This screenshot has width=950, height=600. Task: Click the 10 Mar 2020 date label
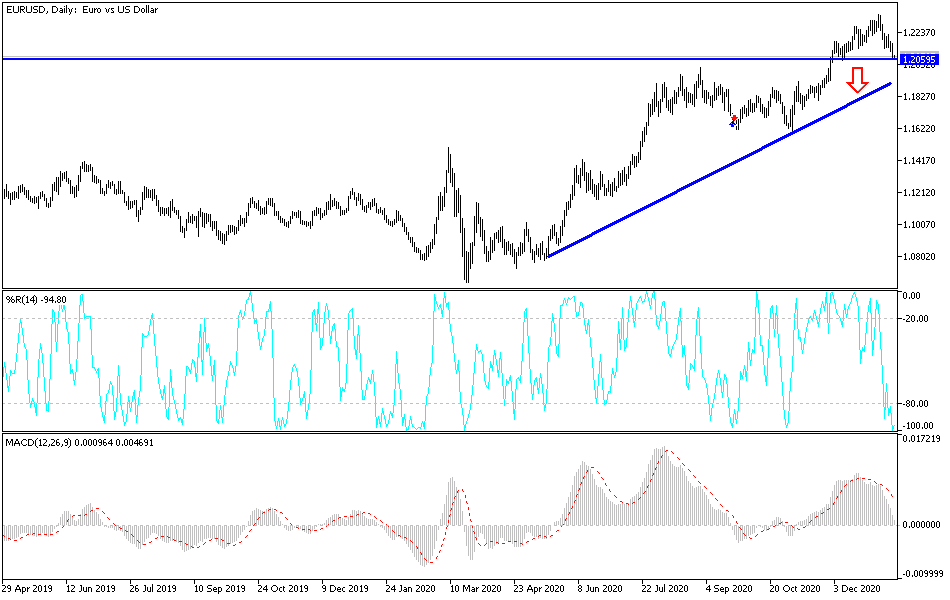(476, 588)
